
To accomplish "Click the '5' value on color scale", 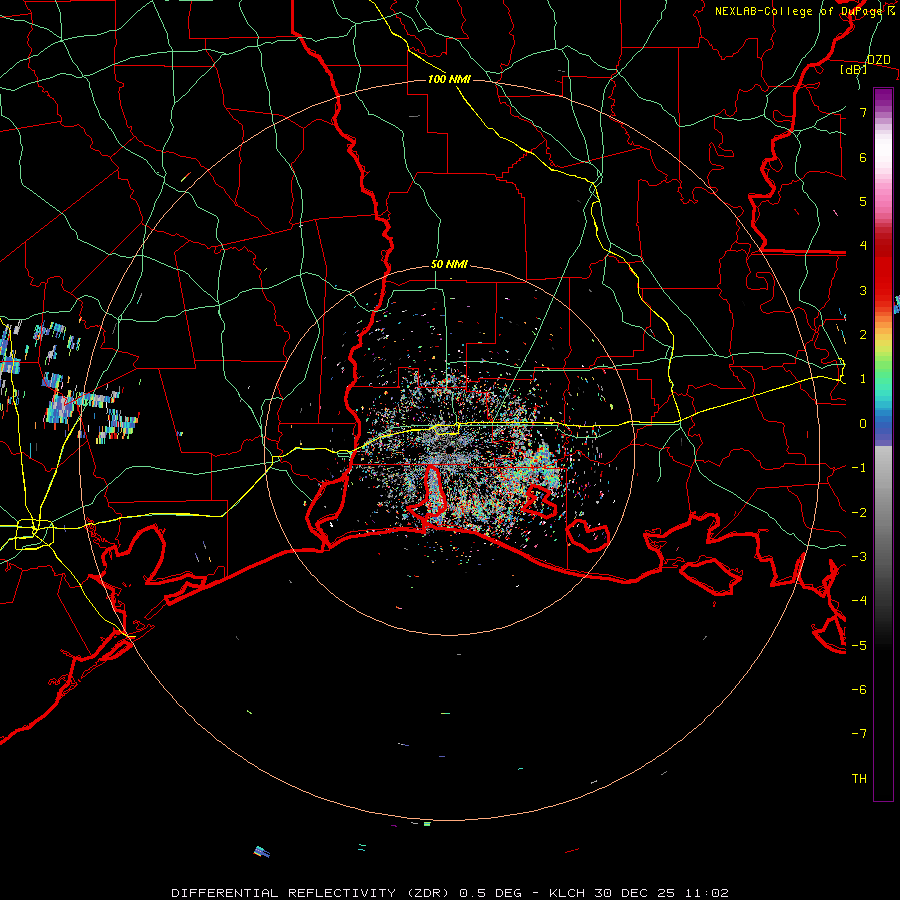I will click(x=863, y=201).
